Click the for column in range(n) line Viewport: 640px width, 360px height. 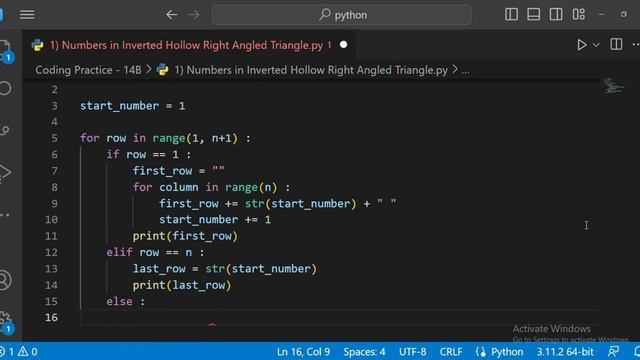click(211, 187)
